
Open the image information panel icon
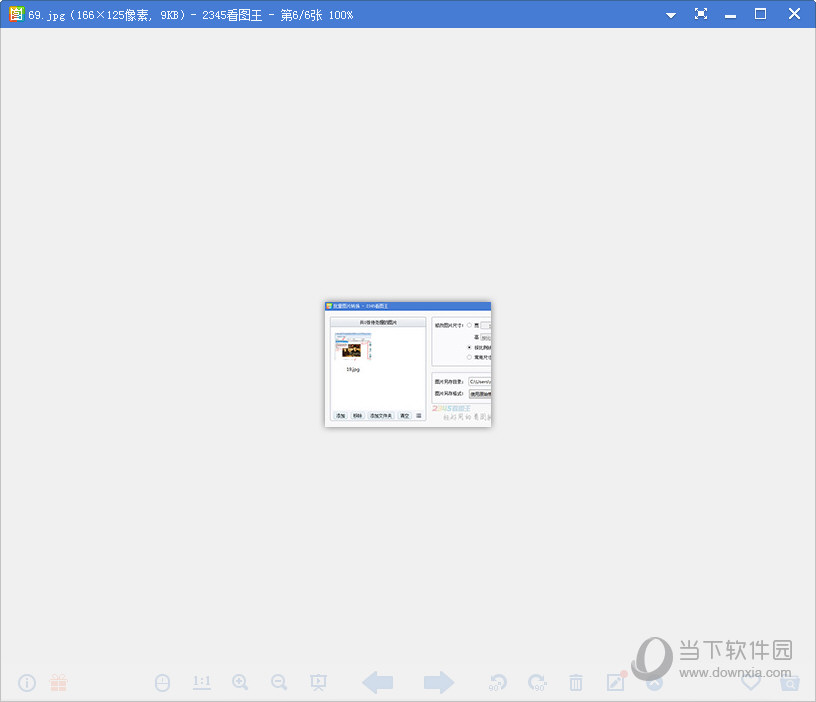[27, 683]
